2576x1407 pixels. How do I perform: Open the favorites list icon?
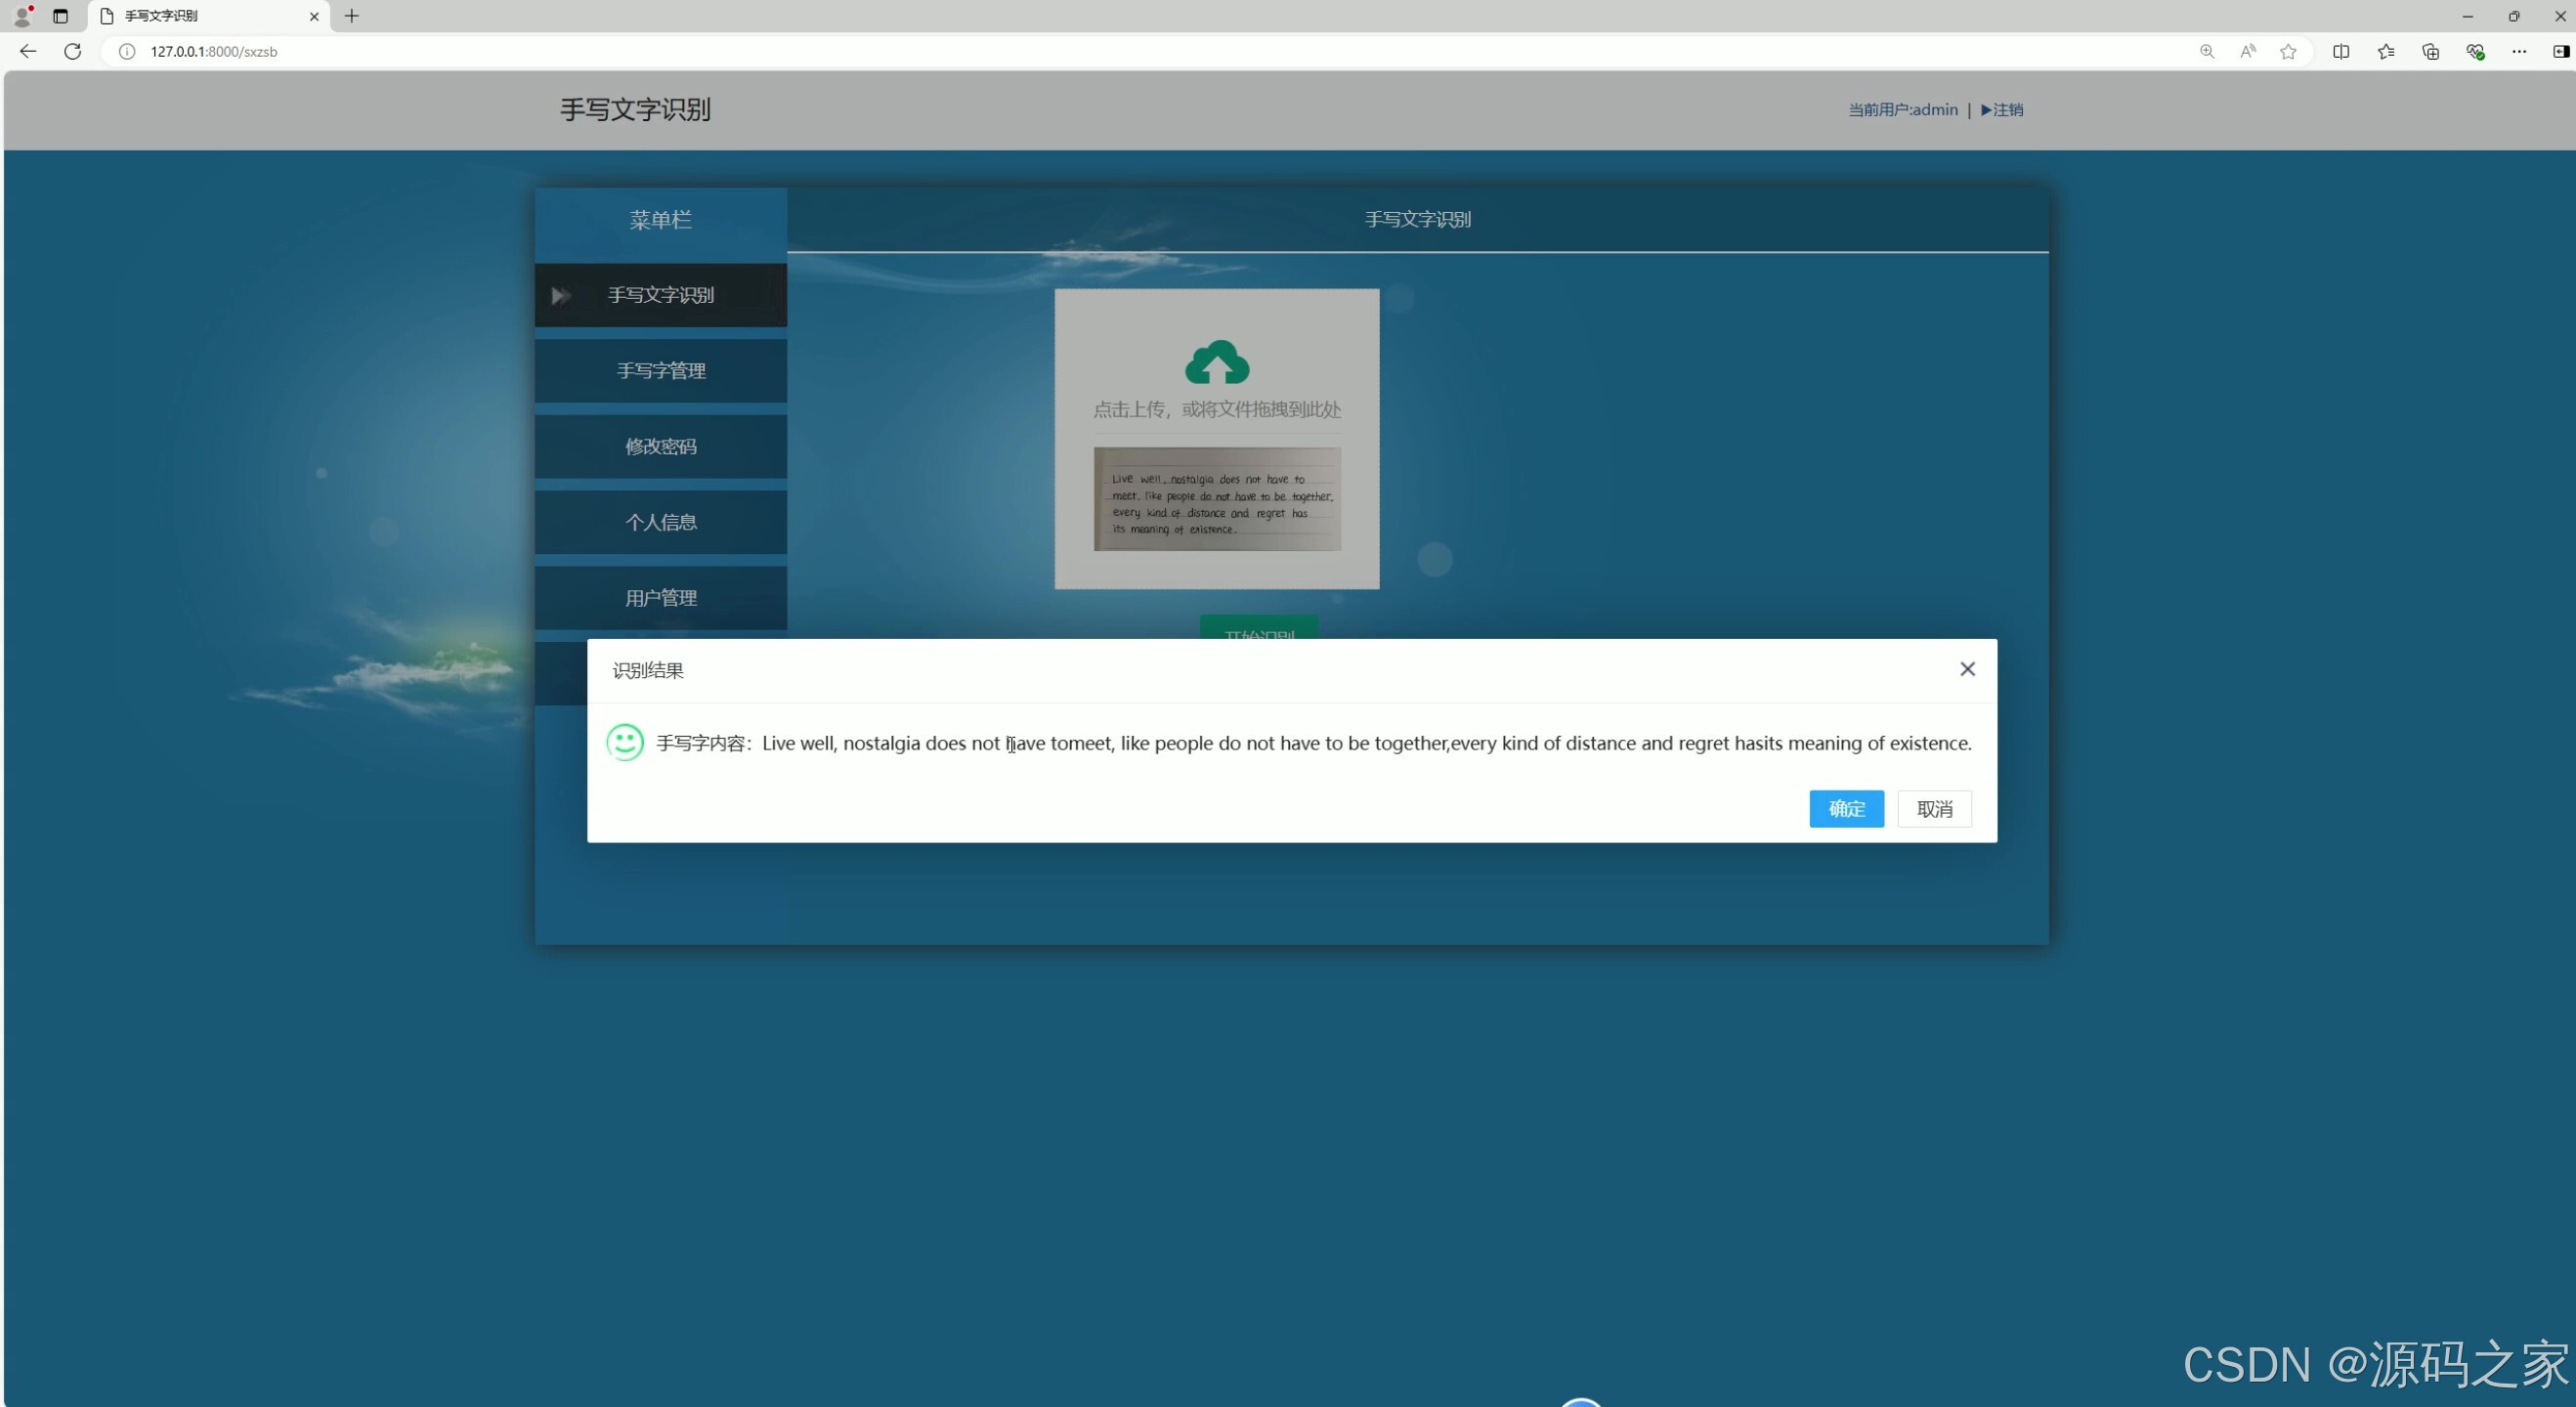pyautogui.click(x=2385, y=51)
